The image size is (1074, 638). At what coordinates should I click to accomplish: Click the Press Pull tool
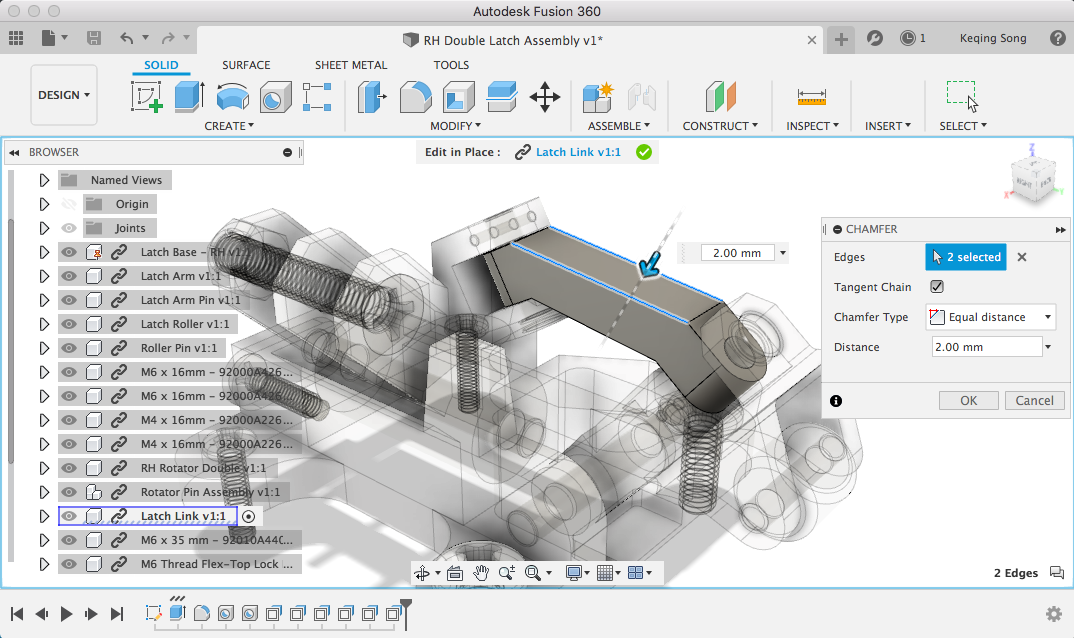(x=373, y=97)
